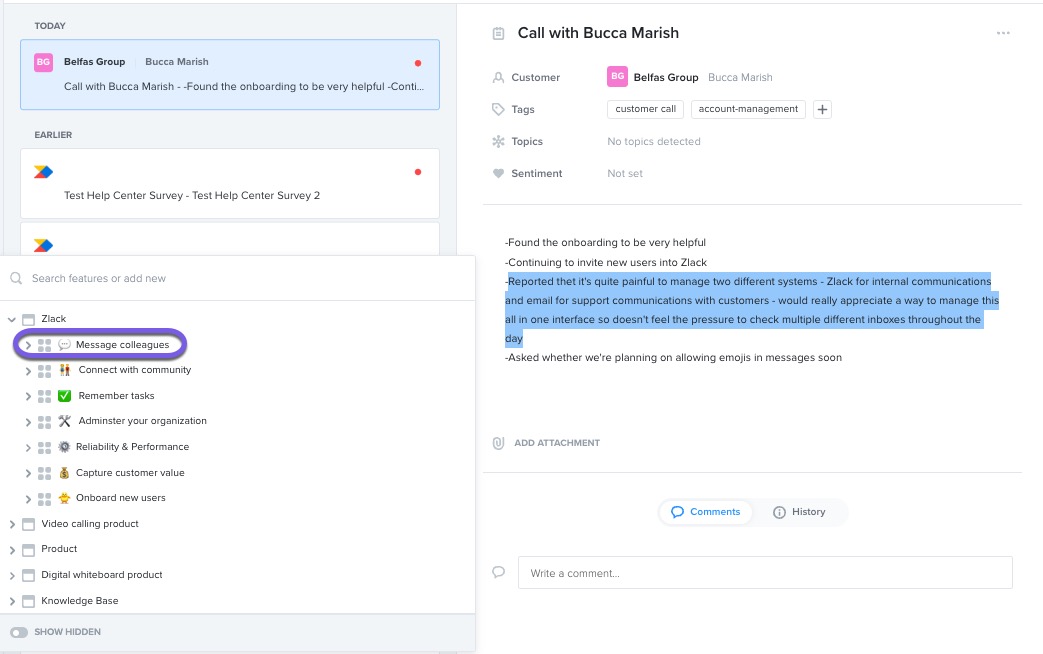Click the tools emoji for Adminster your organization
The height and width of the screenshot is (654, 1043).
[x=65, y=421]
